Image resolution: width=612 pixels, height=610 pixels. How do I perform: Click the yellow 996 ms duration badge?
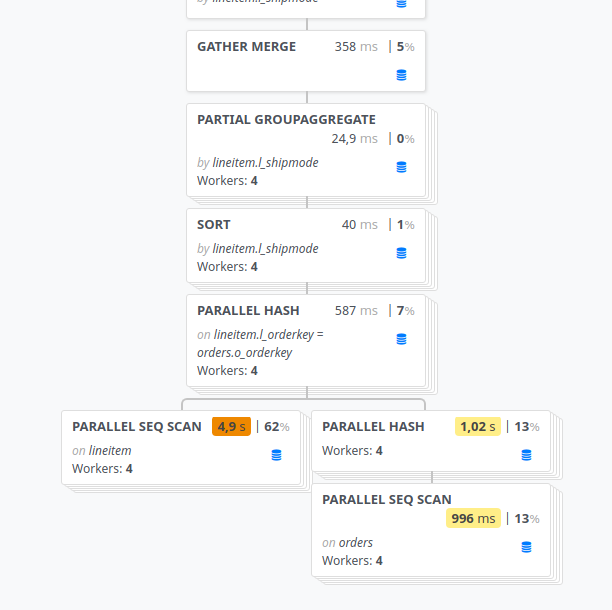473,518
